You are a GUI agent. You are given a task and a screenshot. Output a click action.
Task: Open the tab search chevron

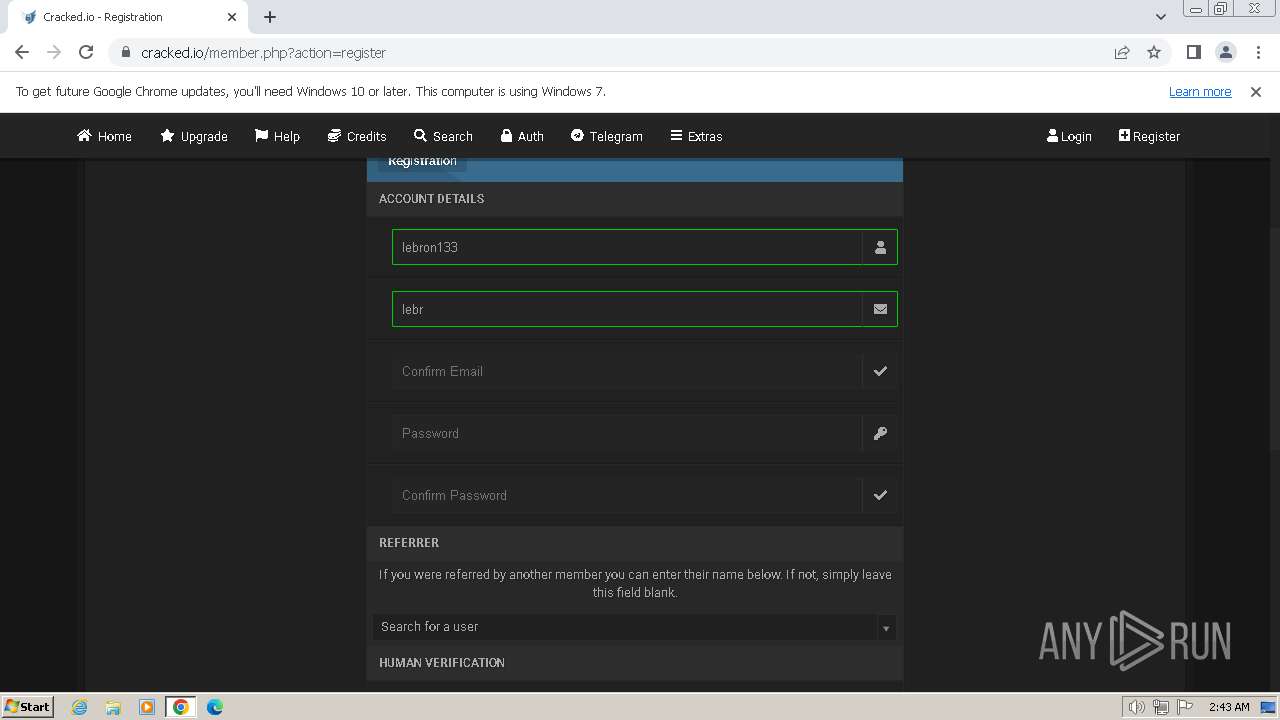[x=1160, y=17]
